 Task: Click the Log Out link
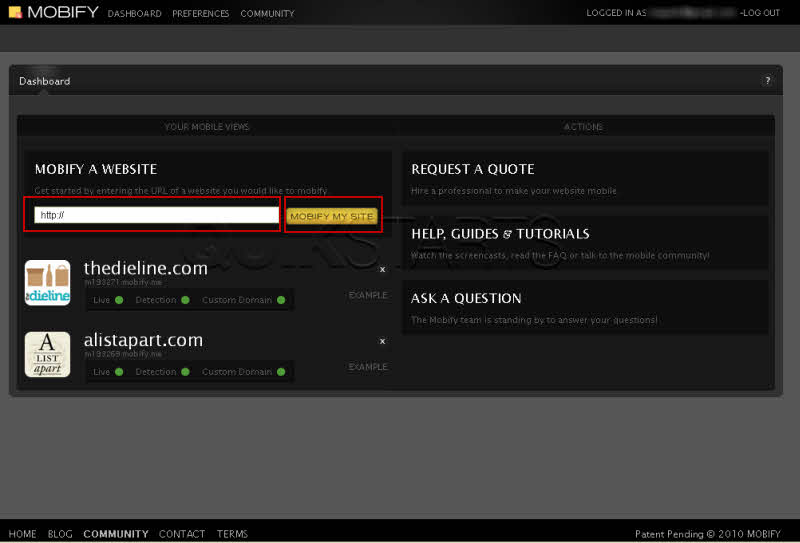(761, 13)
